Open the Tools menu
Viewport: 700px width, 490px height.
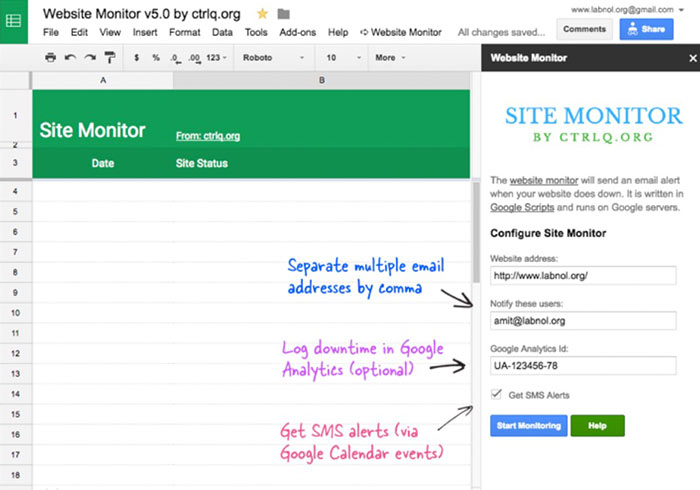coord(256,32)
